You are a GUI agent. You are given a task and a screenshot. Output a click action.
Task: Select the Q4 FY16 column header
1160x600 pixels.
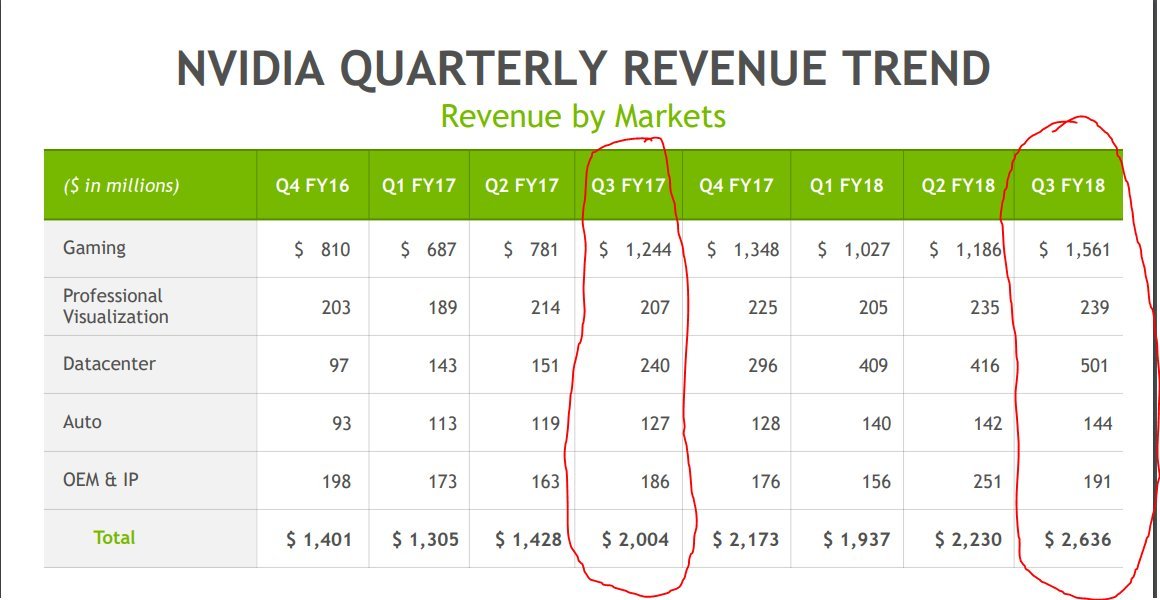pos(312,185)
